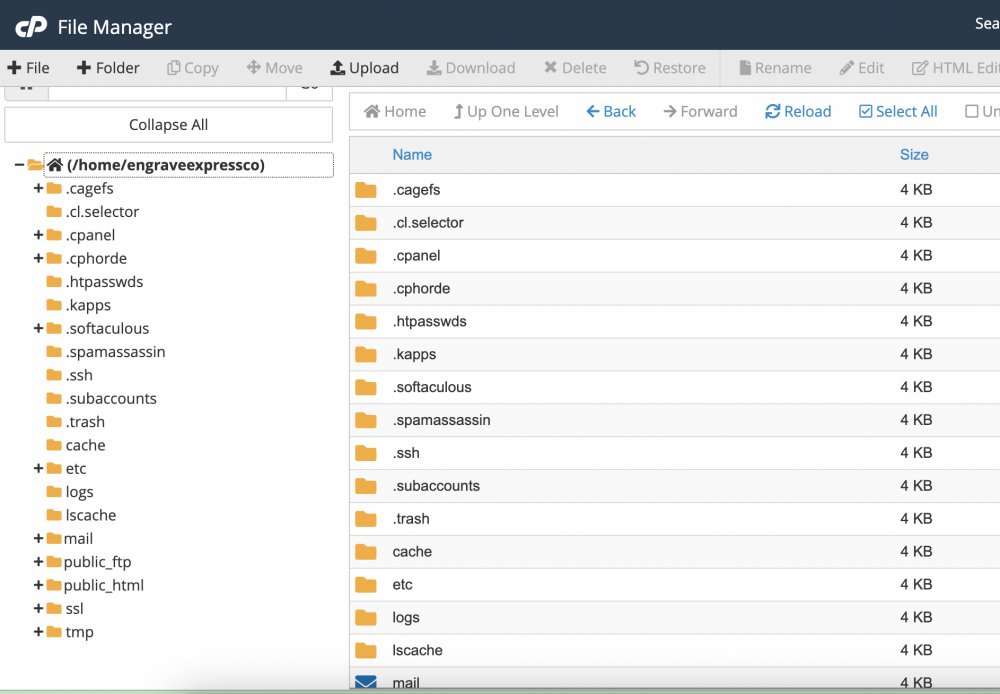Click the Download toolbar icon

[470, 67]
